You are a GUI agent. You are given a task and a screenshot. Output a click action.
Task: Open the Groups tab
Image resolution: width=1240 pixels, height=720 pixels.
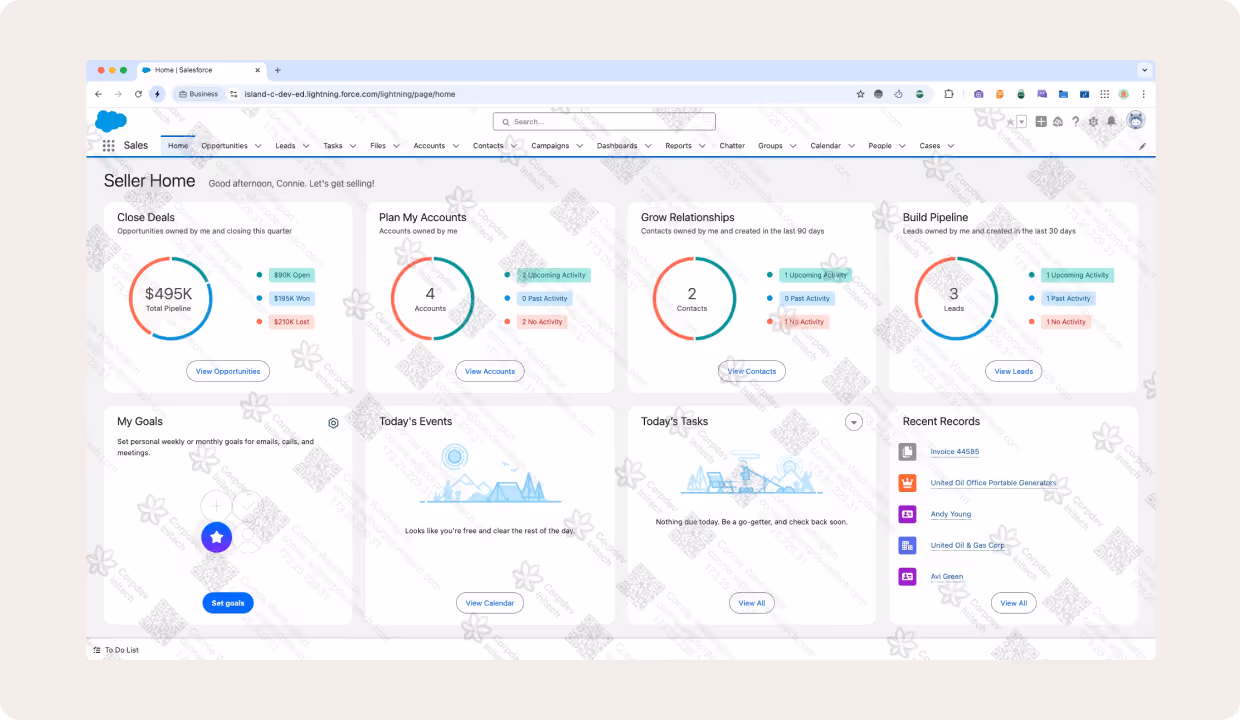tap(770, 146)
